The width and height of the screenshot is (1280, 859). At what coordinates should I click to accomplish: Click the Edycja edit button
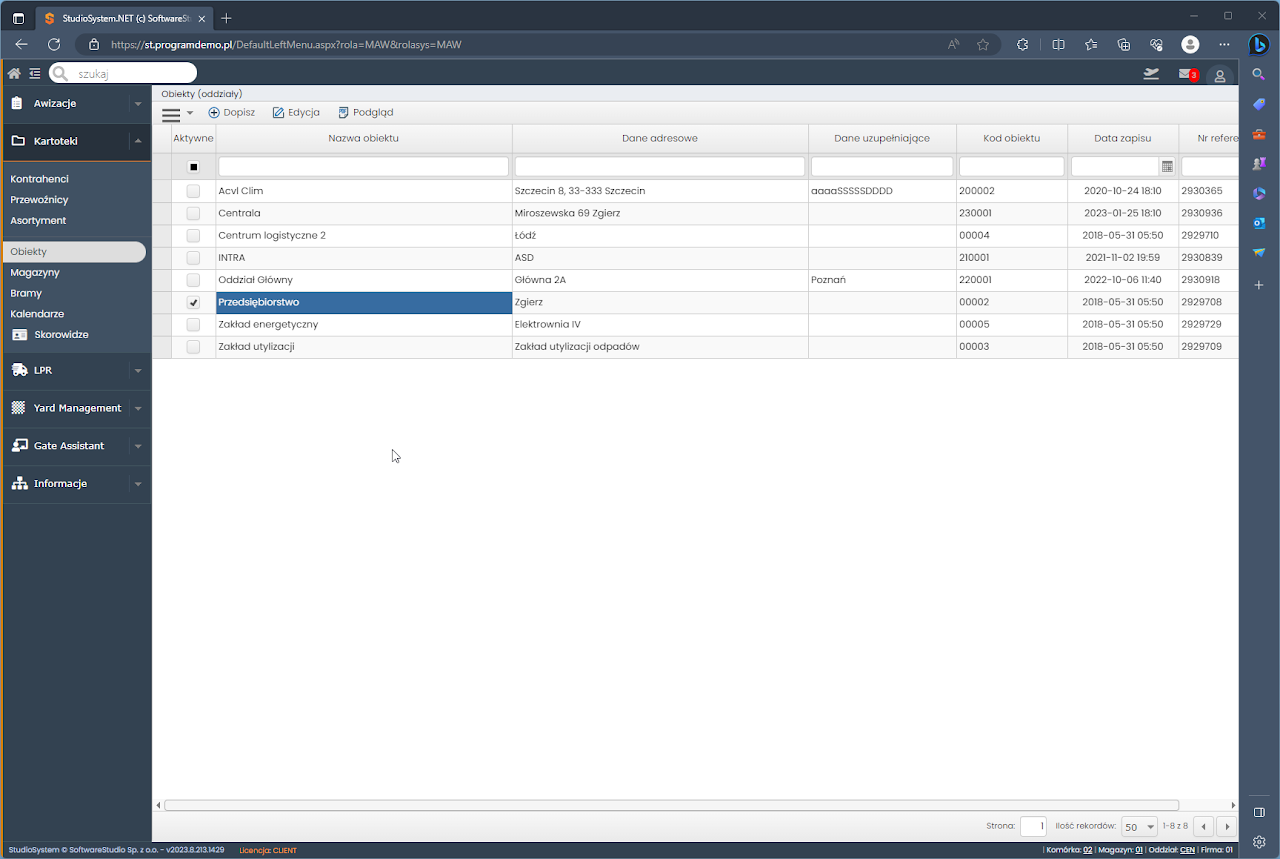pyautogui.click(x=296, y=113)
